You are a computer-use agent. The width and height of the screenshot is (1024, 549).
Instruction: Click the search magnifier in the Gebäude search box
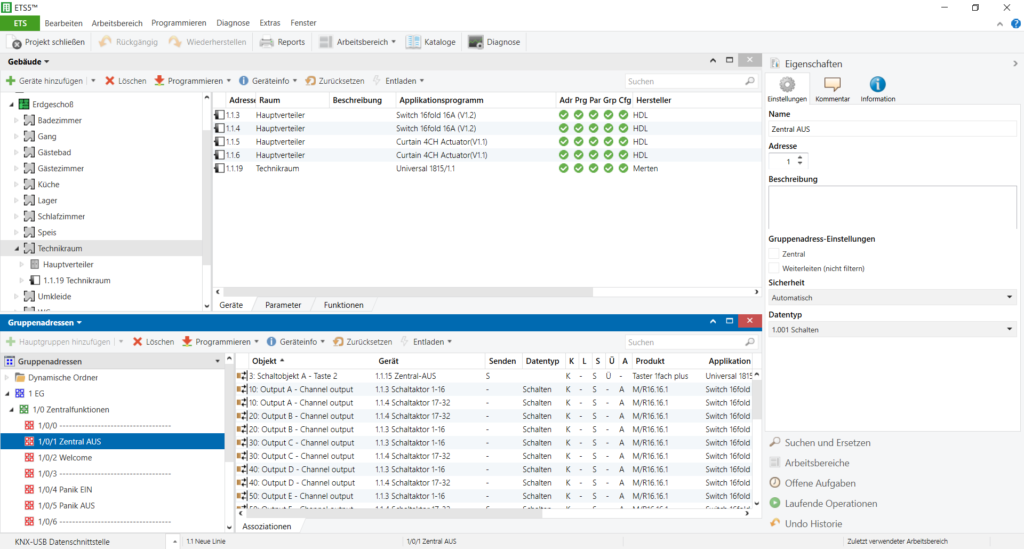coord(750,81)
